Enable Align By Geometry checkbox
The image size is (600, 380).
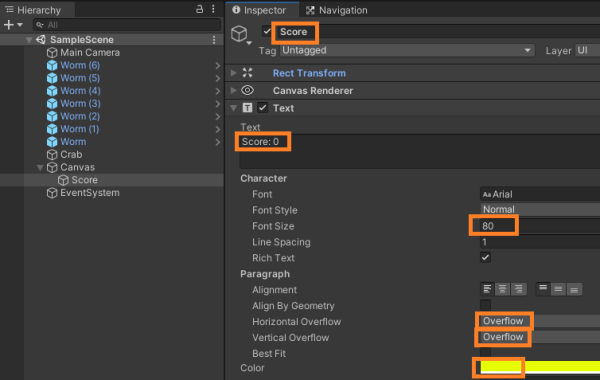(485, 305)
